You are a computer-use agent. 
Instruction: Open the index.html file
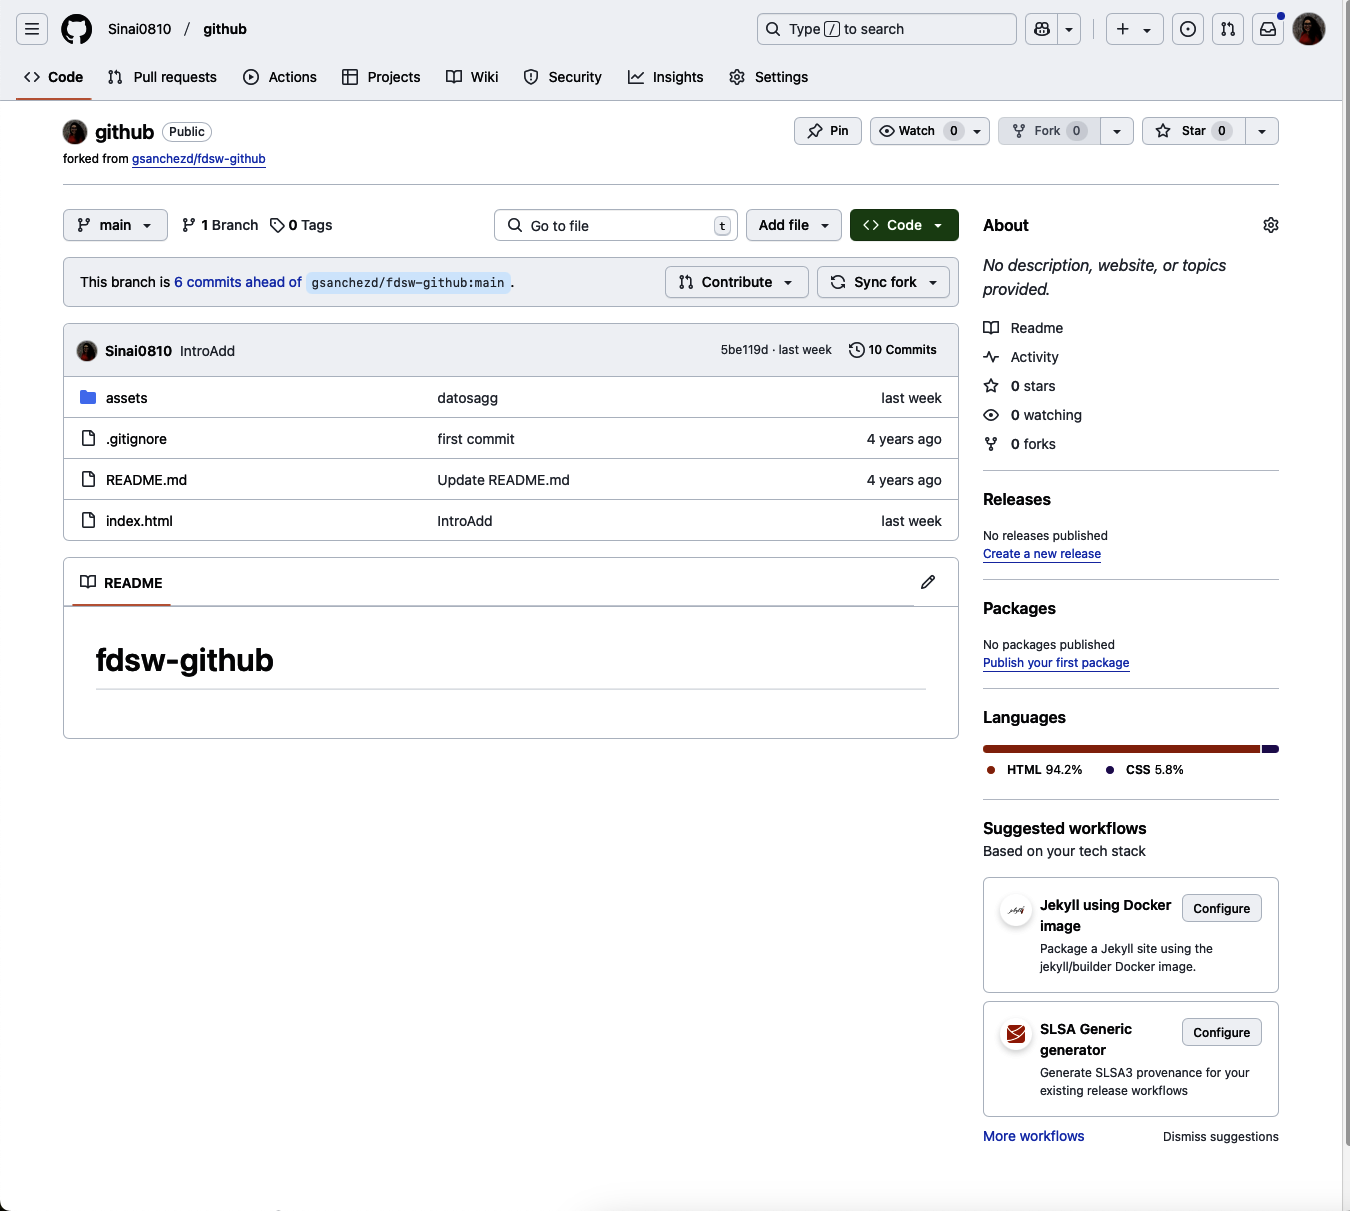tap(139, 521)
